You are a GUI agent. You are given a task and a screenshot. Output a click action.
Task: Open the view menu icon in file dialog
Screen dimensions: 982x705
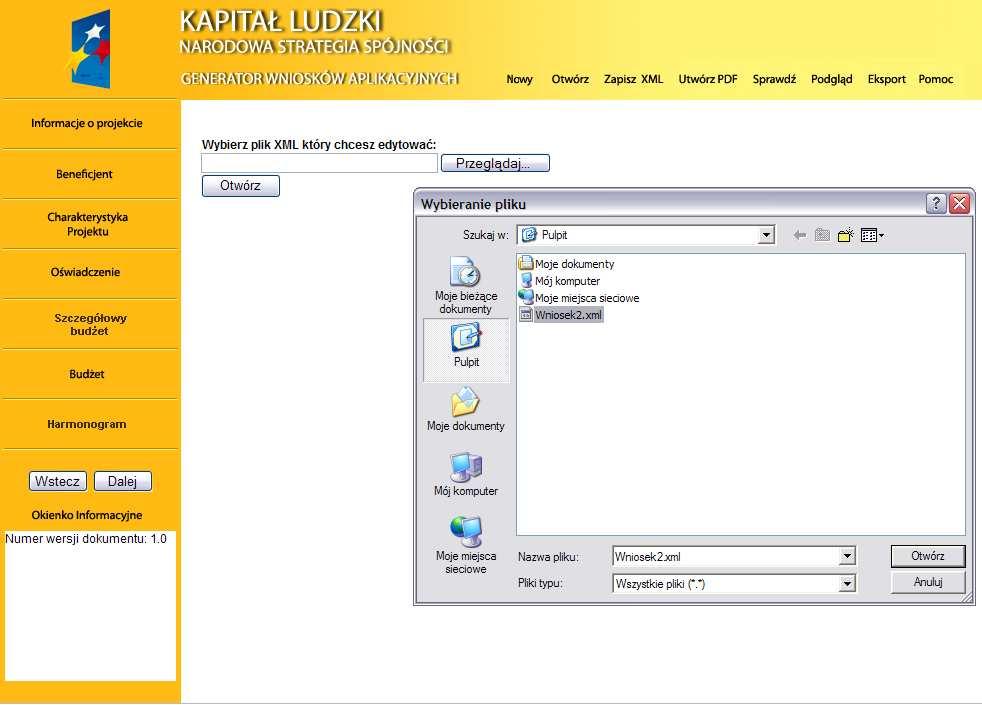pos(872,235)
